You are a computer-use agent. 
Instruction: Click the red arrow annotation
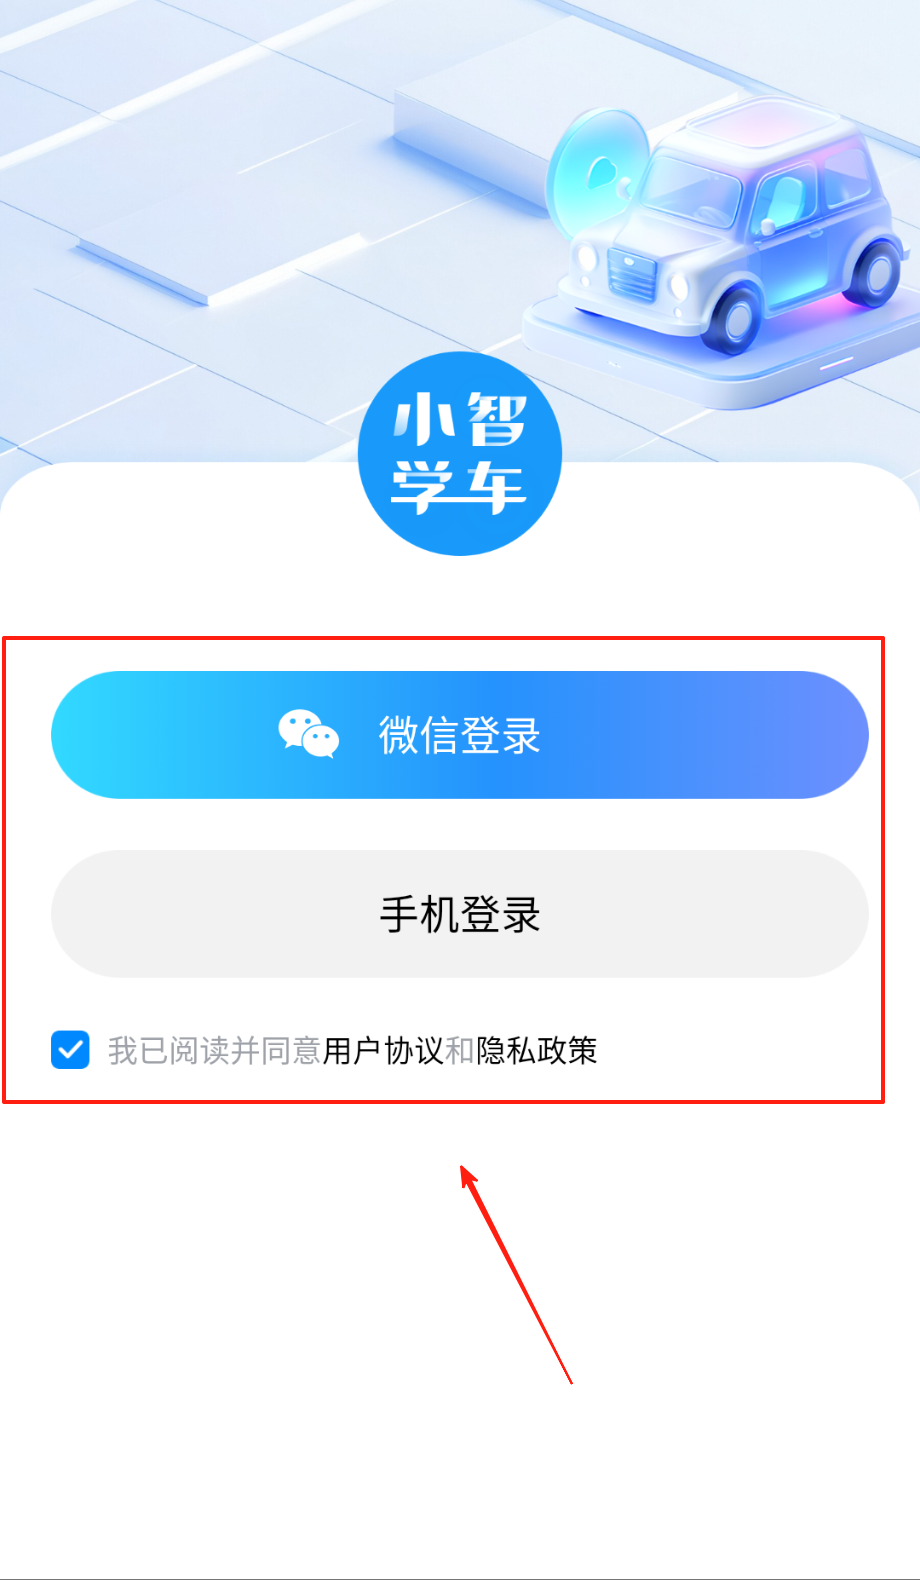pos(516,1275)
